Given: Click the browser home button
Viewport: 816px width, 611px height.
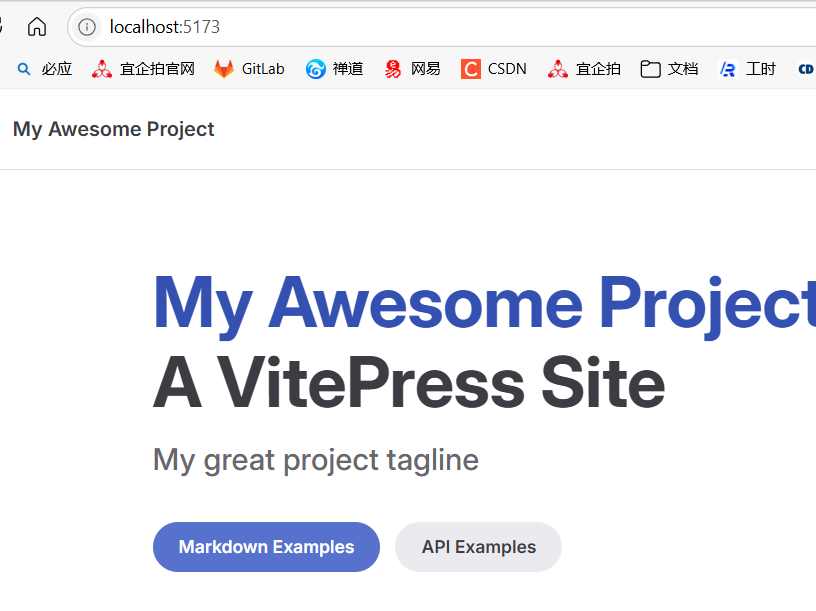Looking at the screenshot, I should click(x=36, y=28).
